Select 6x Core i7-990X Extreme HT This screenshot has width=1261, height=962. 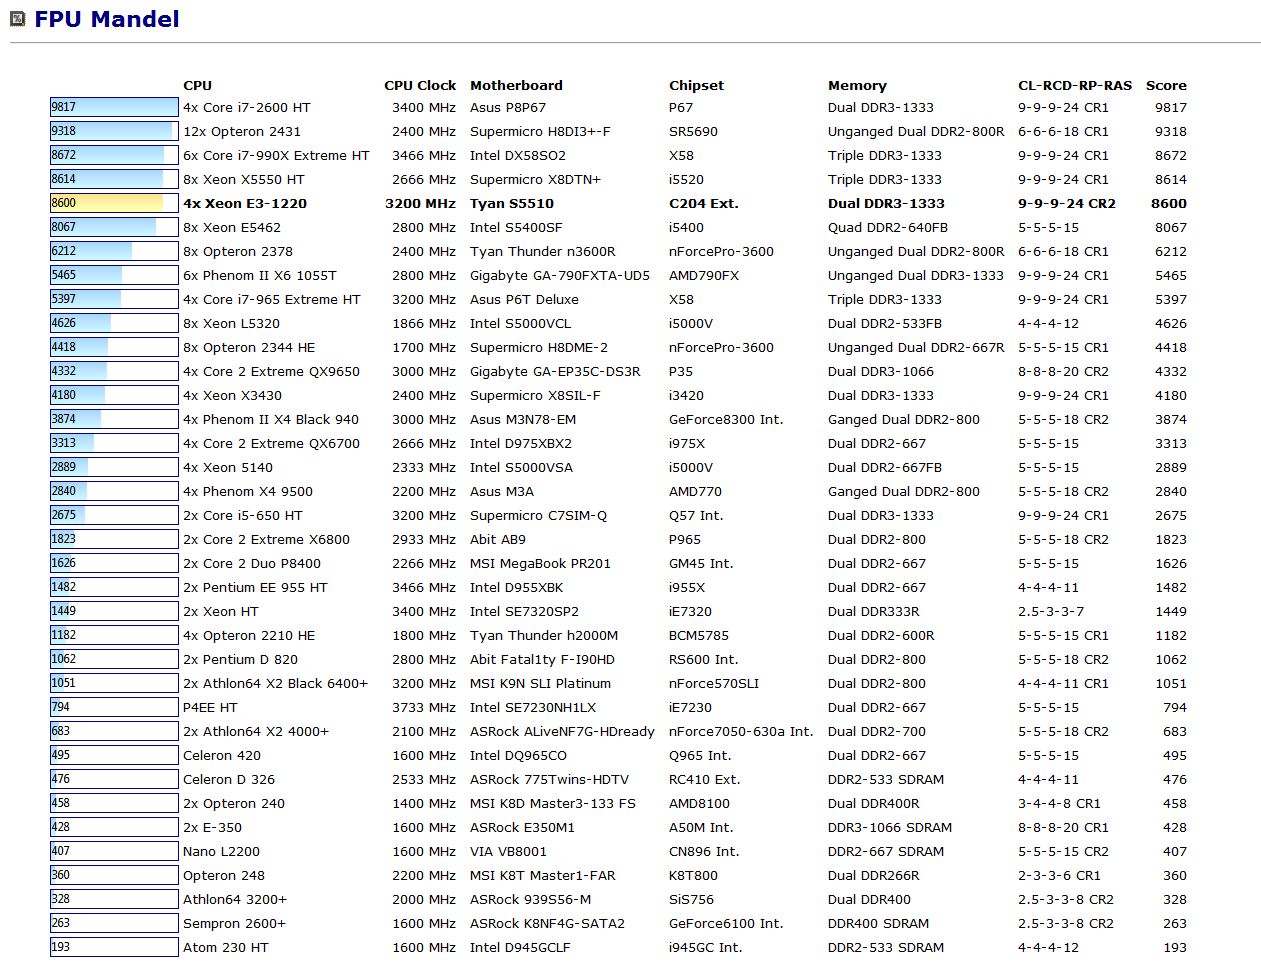(276, 156)
